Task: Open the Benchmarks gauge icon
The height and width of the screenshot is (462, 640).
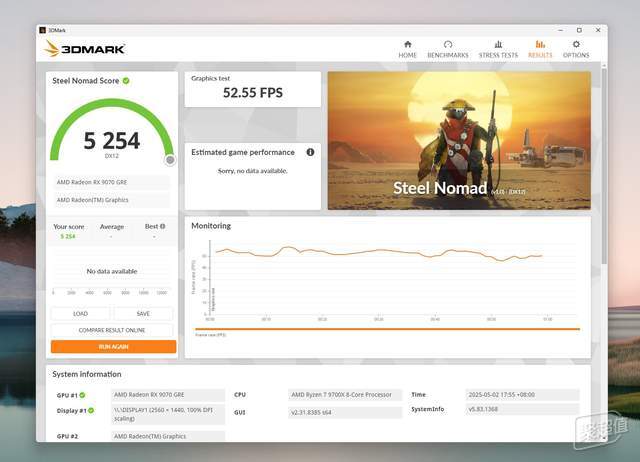Action: (448, 44)
